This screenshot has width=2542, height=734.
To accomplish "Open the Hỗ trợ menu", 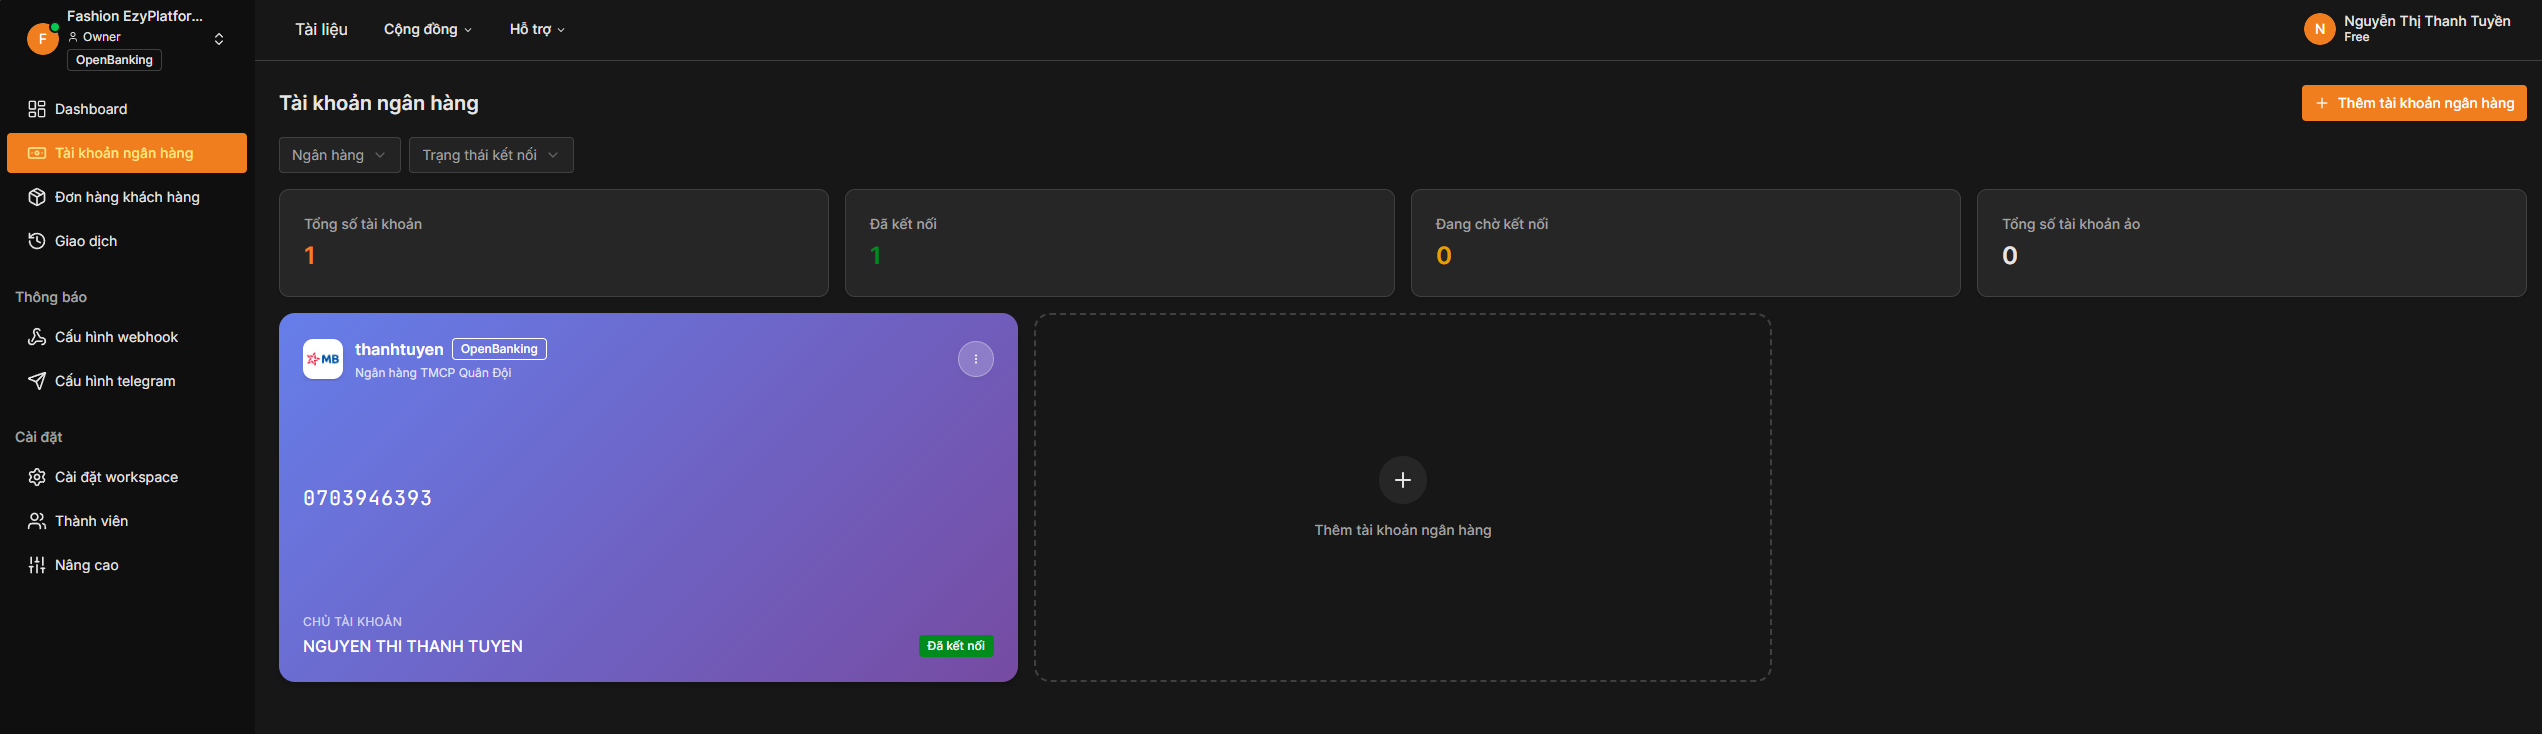I will pos(537,30).
